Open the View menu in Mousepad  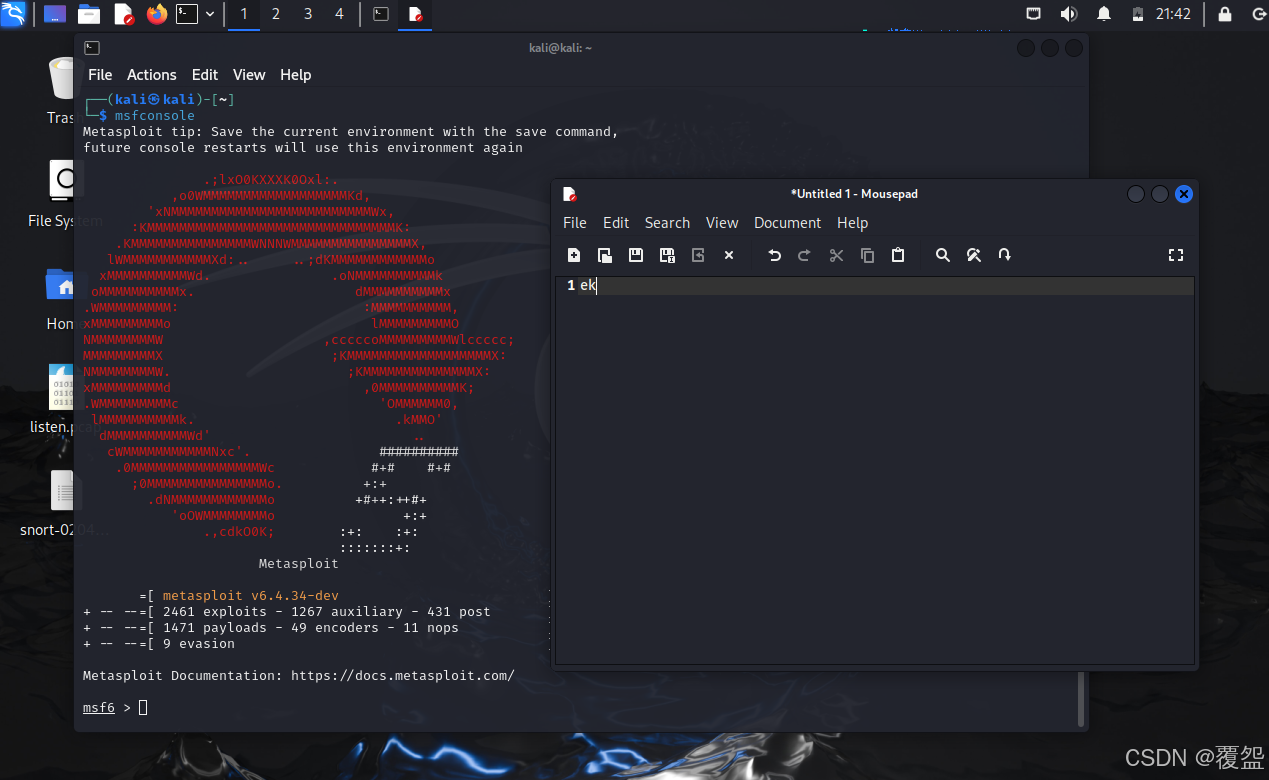[722, 223]
